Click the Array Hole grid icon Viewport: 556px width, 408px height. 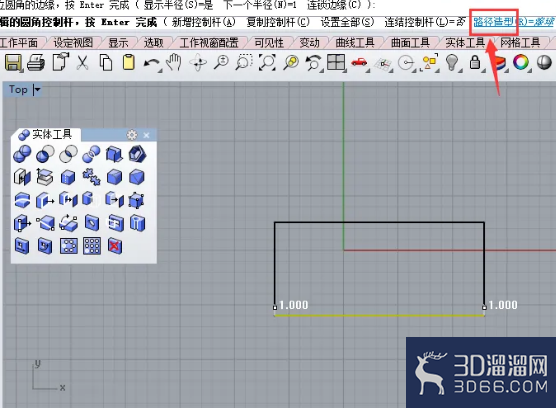tap(92, 246)
